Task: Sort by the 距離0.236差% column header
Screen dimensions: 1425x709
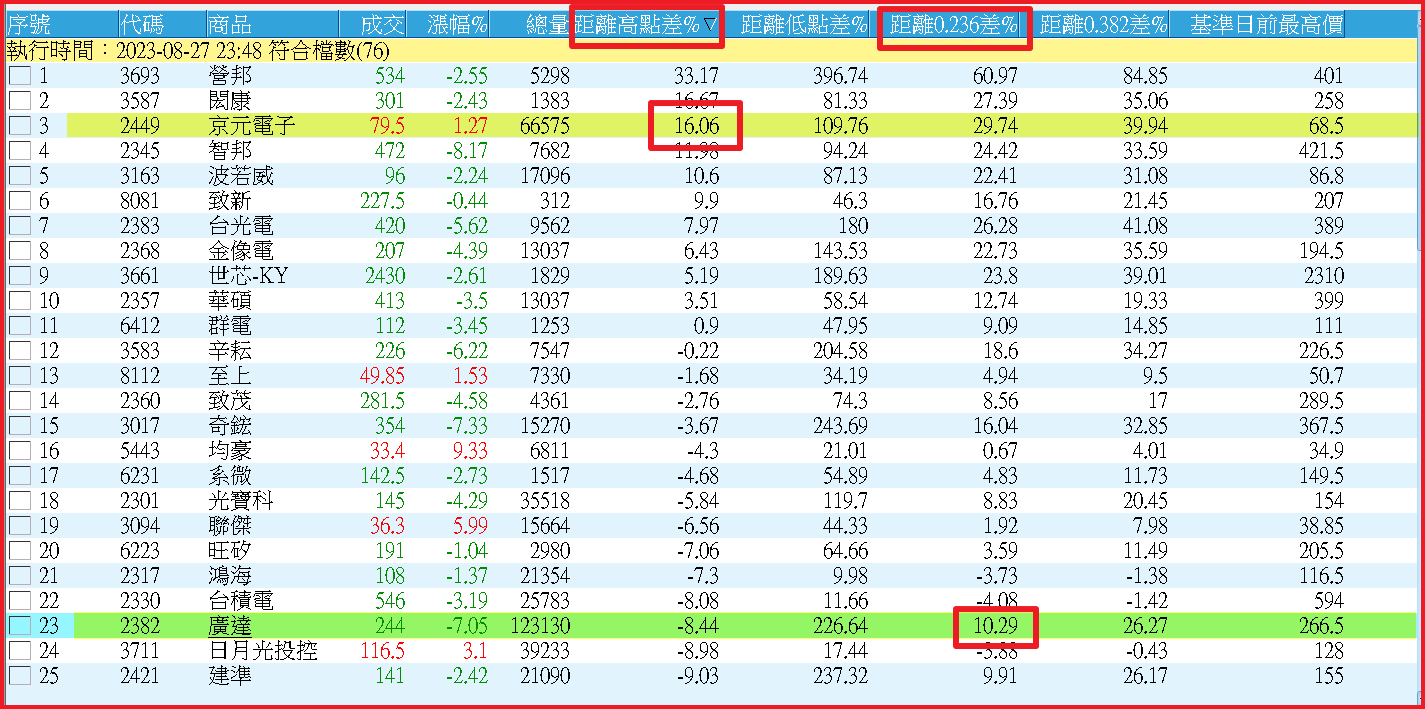Action: 953,26
